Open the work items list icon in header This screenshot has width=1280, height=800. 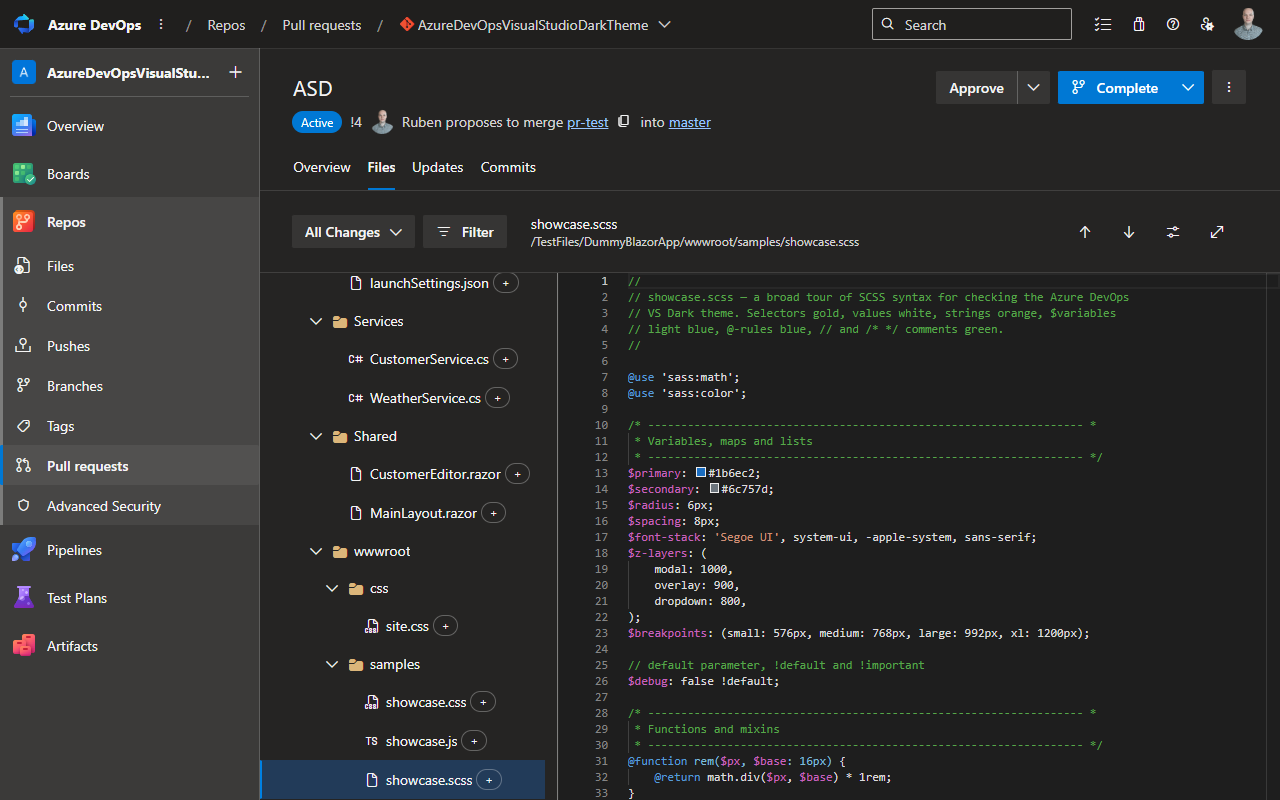tap(1103, 24)
